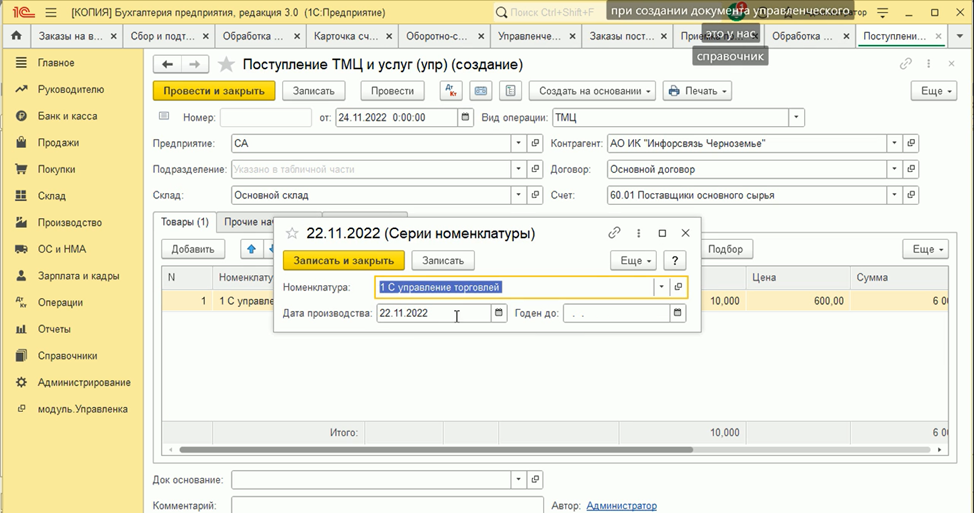Favorite the Серии номенклатуры dialog star

click(x=292, y=234)
